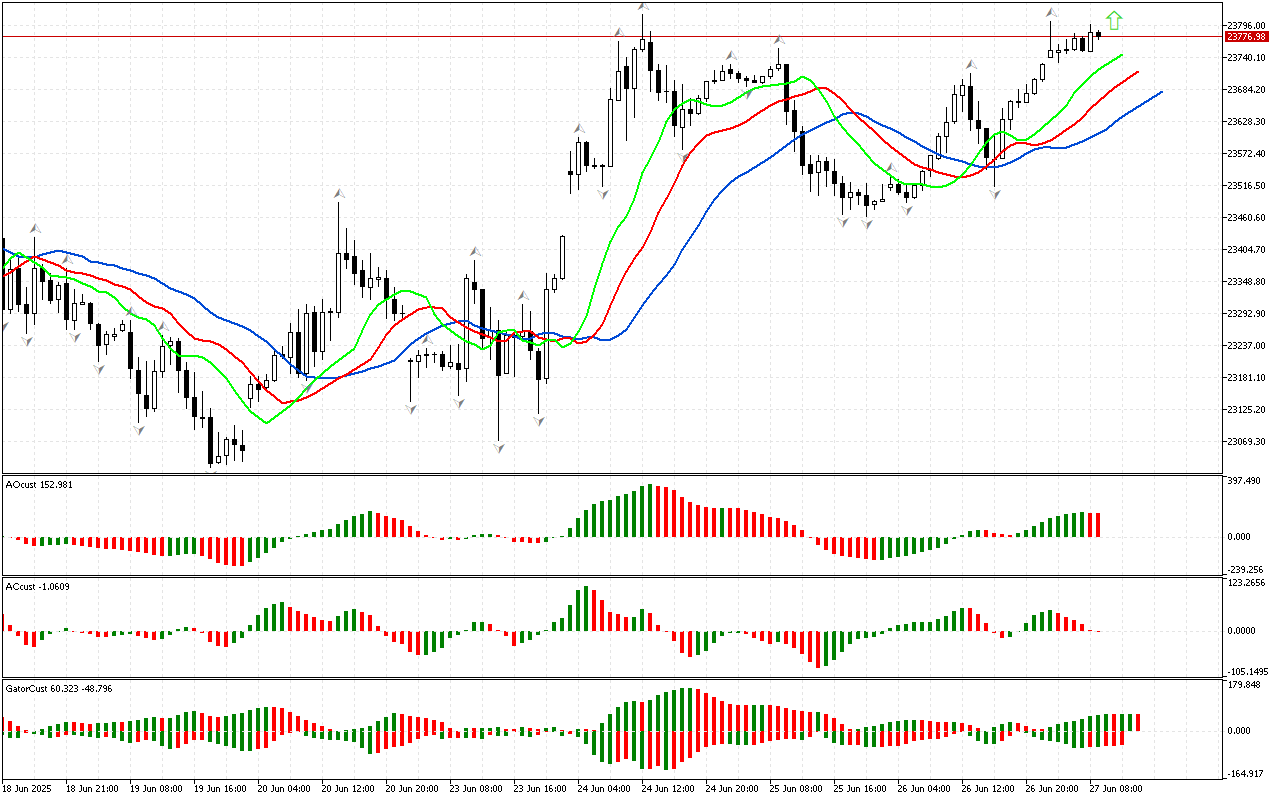This screenshot has height=800, width=1280.
Task: Click the 23 Jun 08:00 time axis label
Action: [475, 789]
